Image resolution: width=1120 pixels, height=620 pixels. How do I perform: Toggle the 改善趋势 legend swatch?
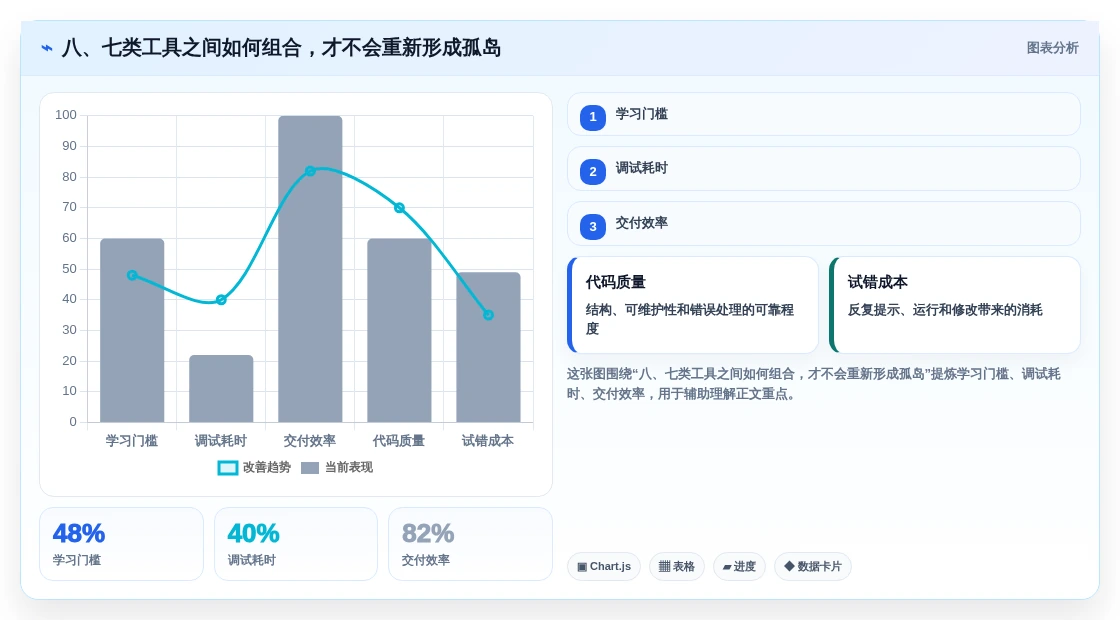coord(228,468)
